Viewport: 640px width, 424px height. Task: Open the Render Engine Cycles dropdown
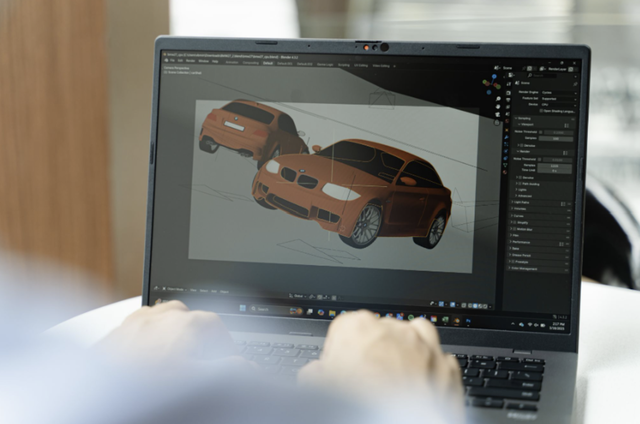(x=559, y=93)
